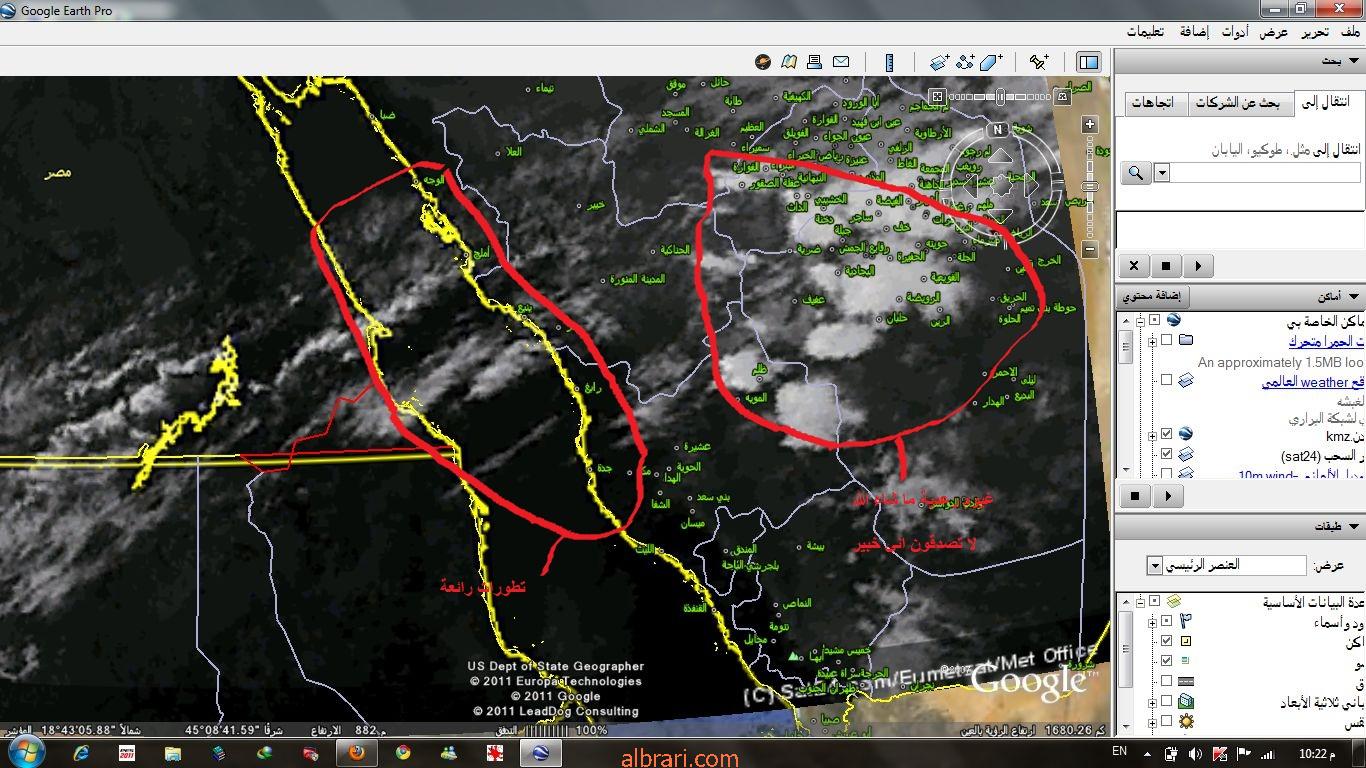1366x768 pixels.
Task: Click the N north compass marker
Action: [997, 130]
